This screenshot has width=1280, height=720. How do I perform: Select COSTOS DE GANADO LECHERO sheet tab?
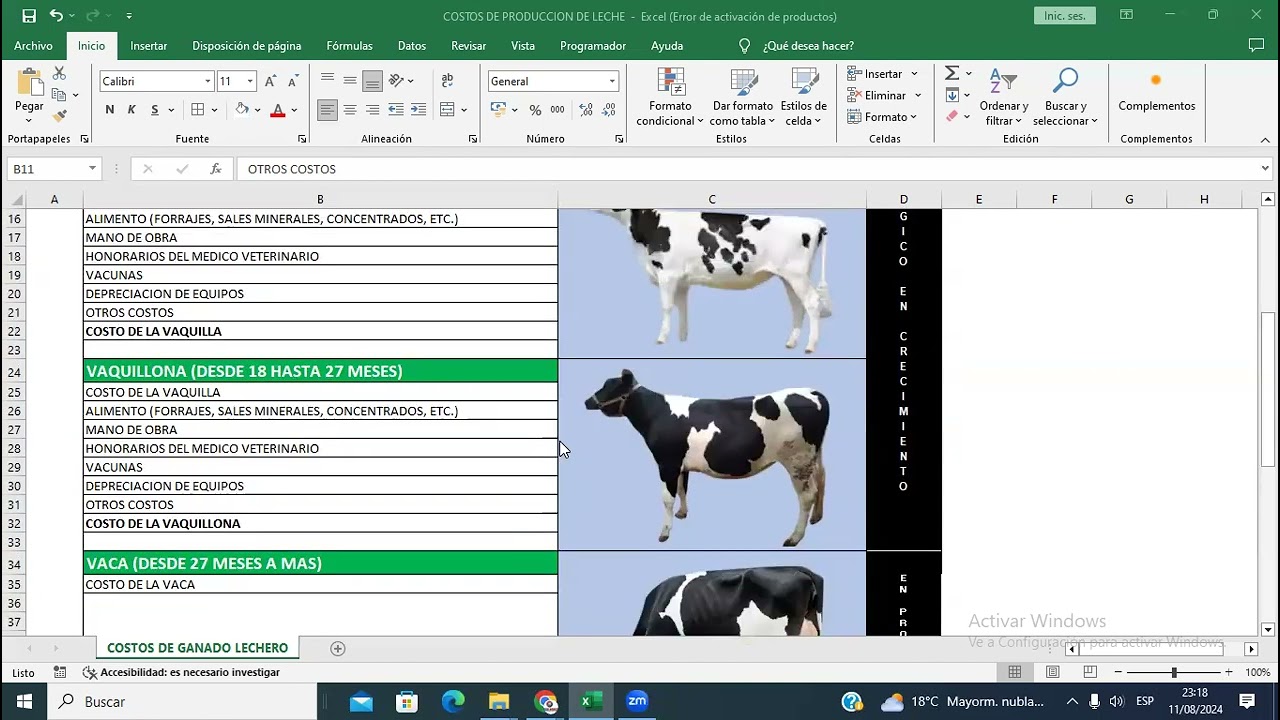click(197, 648)
